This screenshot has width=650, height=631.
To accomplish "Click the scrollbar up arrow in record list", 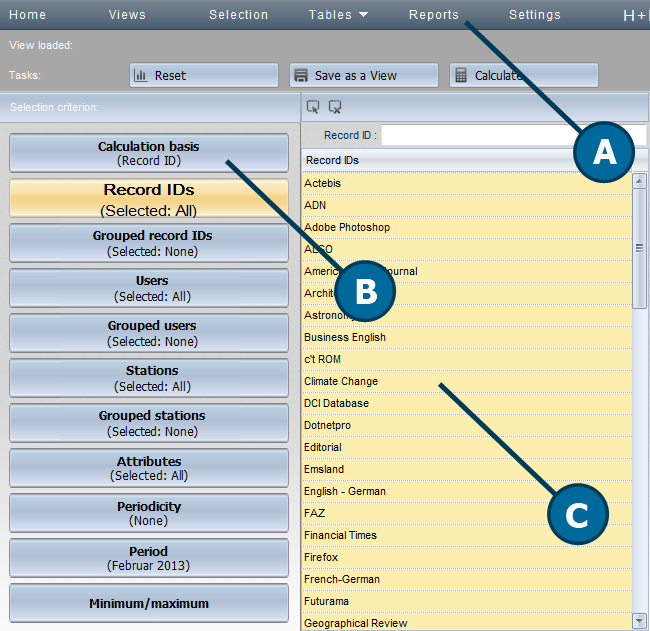I will [639, 180].
